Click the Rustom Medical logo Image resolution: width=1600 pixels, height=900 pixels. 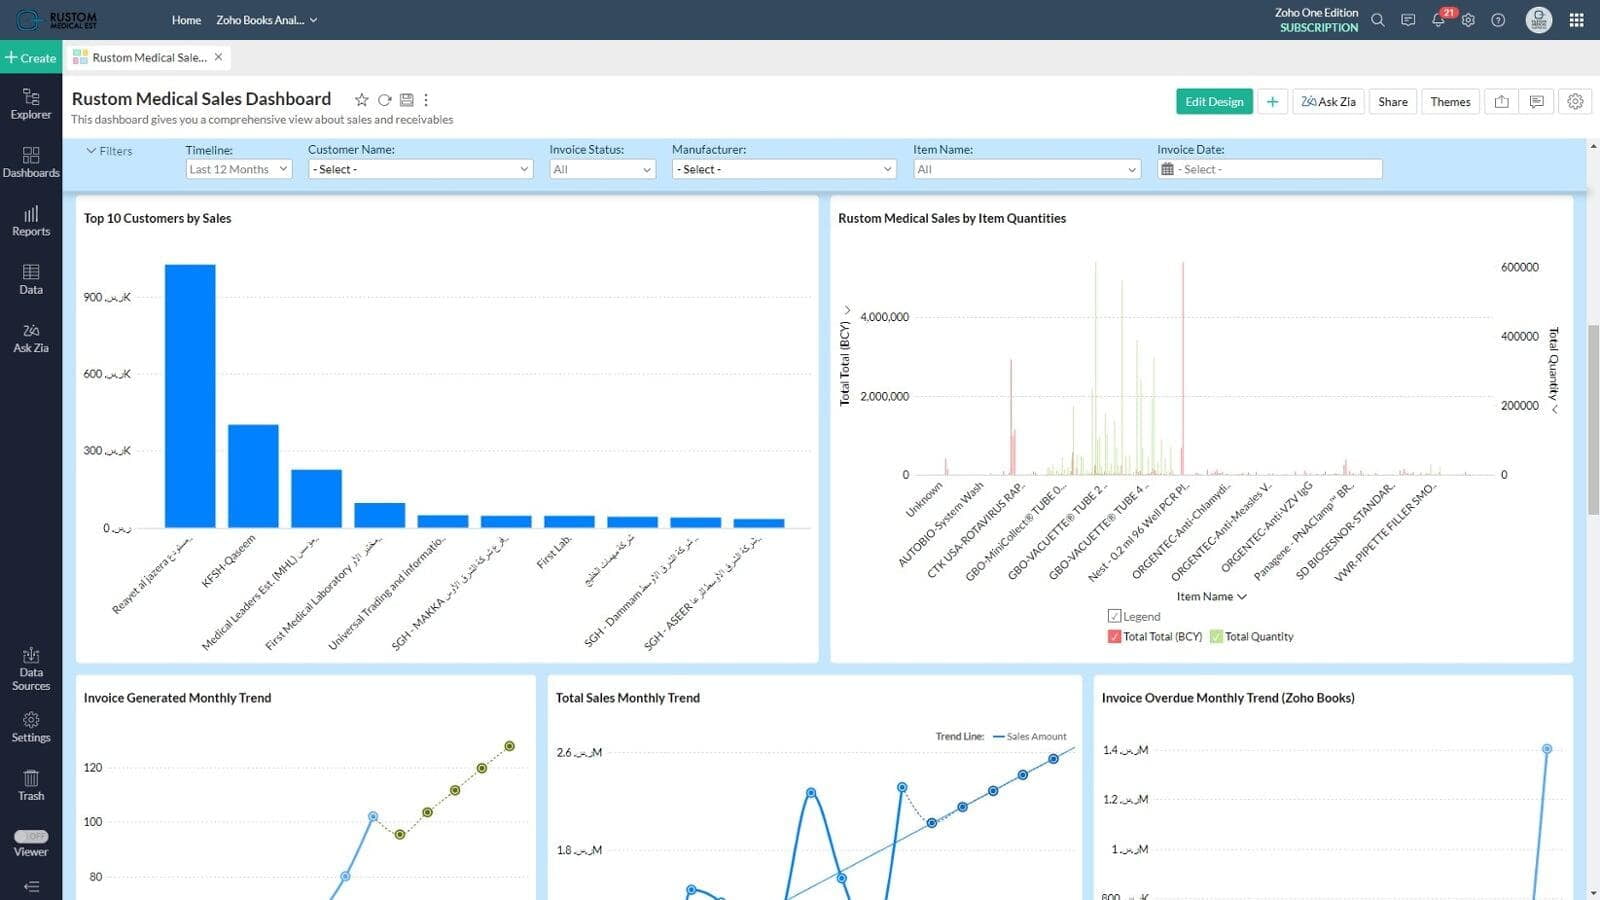click(x=57, y=20)
